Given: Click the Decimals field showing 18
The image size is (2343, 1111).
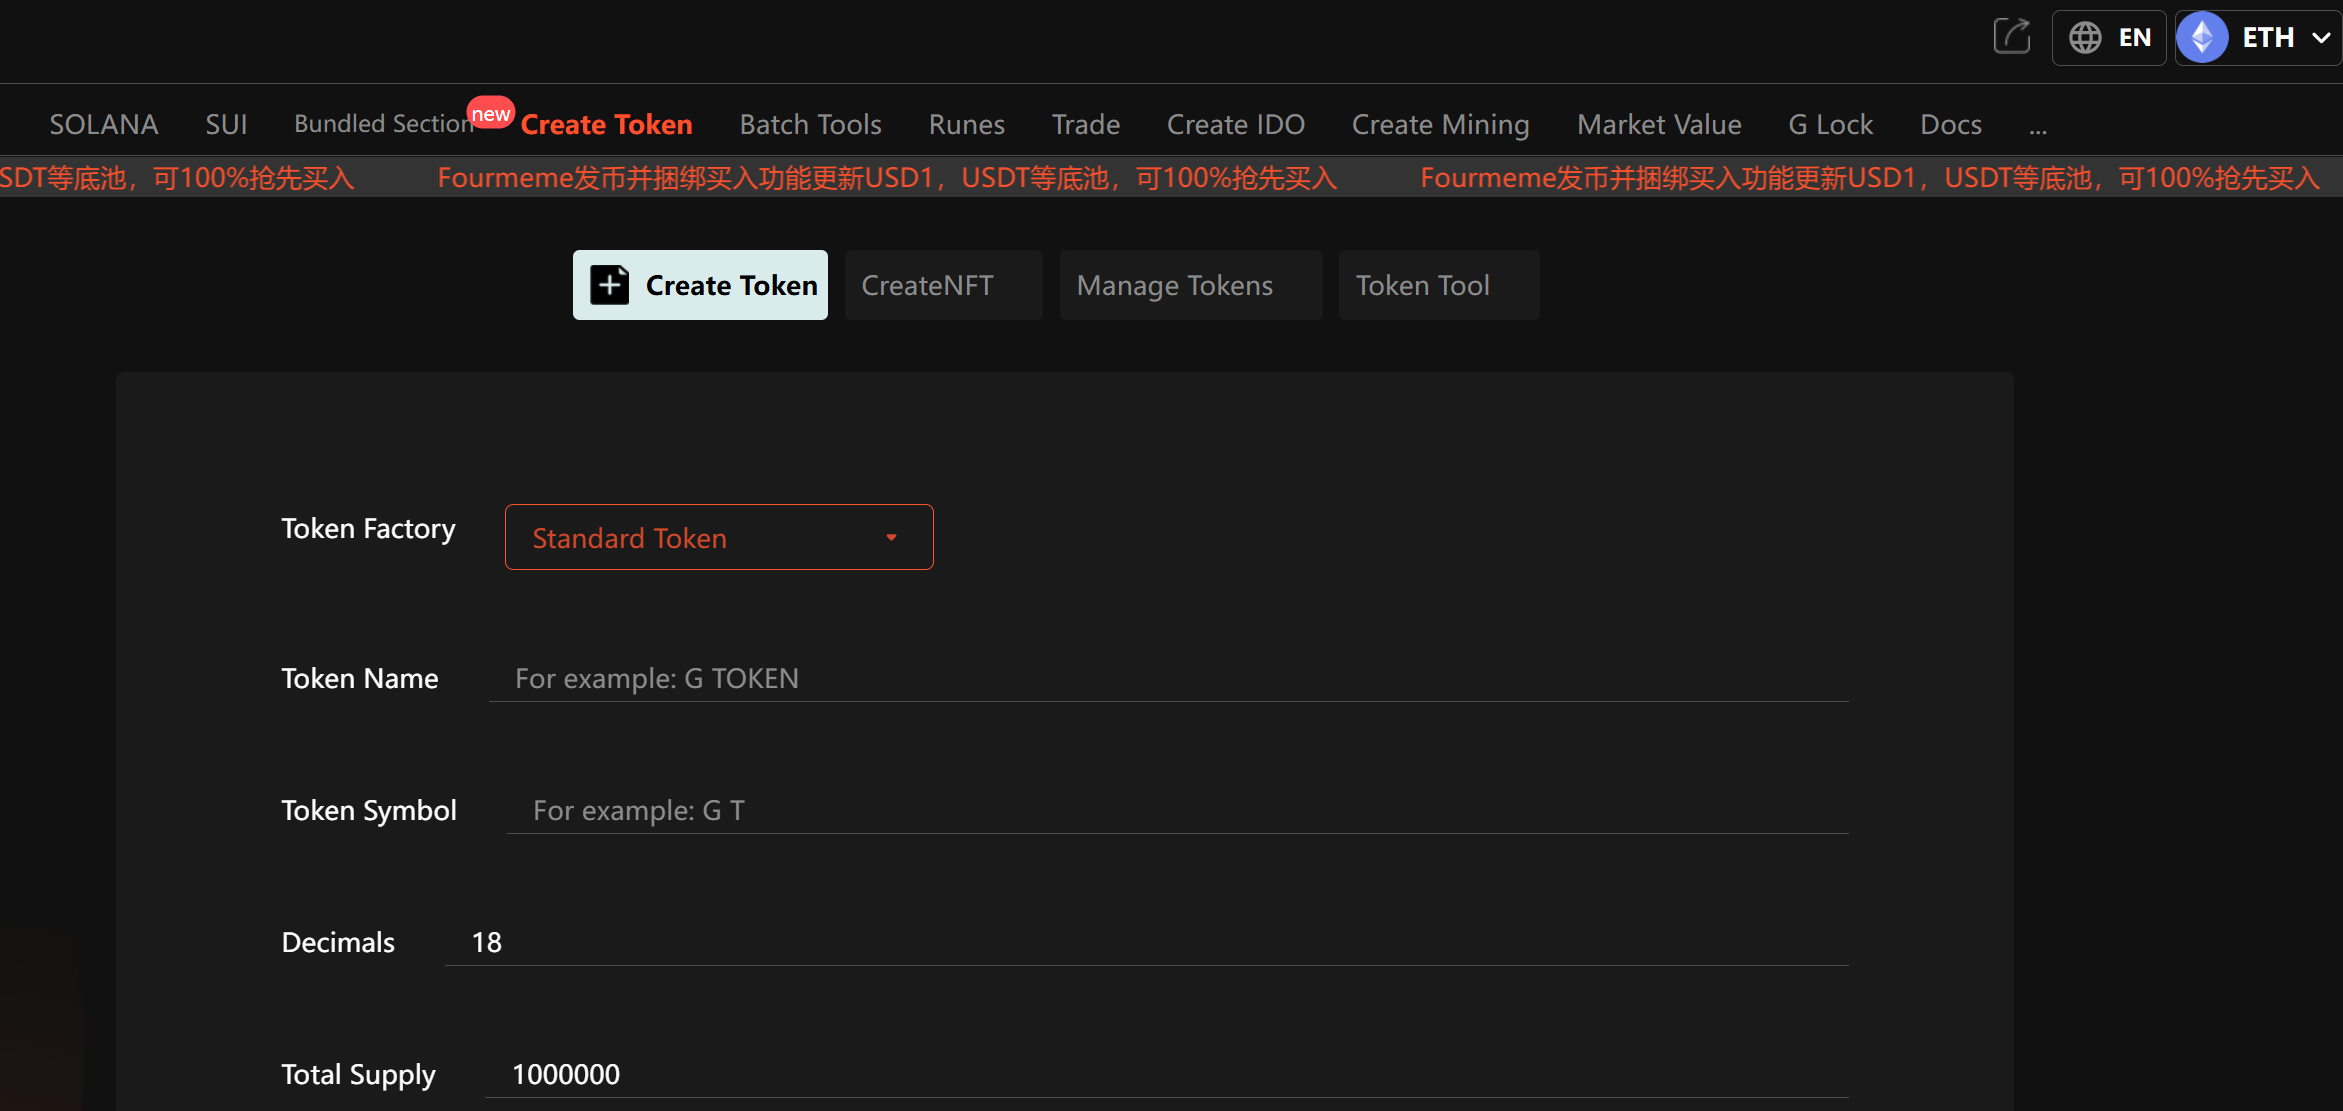Looking at the screenshot, I should click(1145, 942).
